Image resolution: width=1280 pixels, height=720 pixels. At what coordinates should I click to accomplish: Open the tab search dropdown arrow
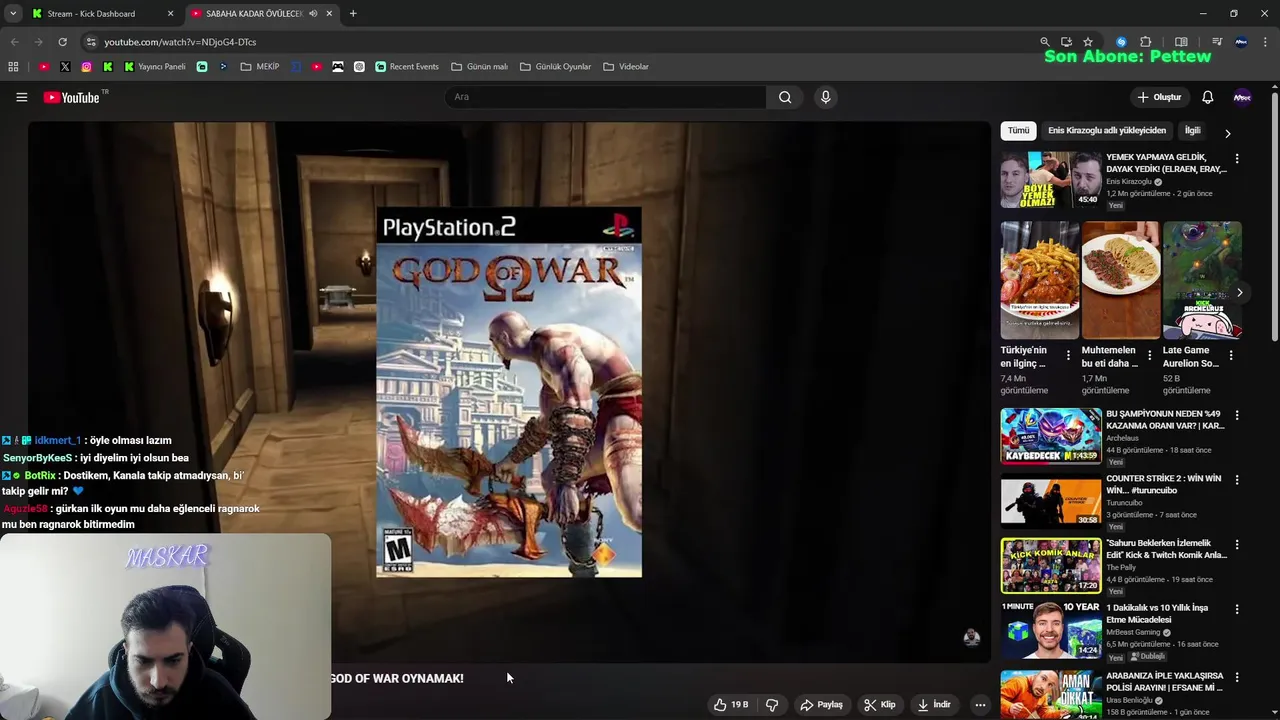(13, 13)
